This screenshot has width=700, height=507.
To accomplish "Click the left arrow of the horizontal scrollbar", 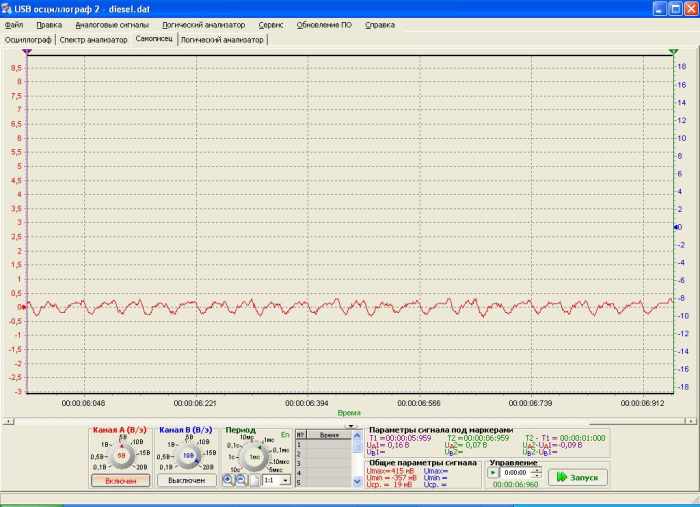I will [8, 421].
